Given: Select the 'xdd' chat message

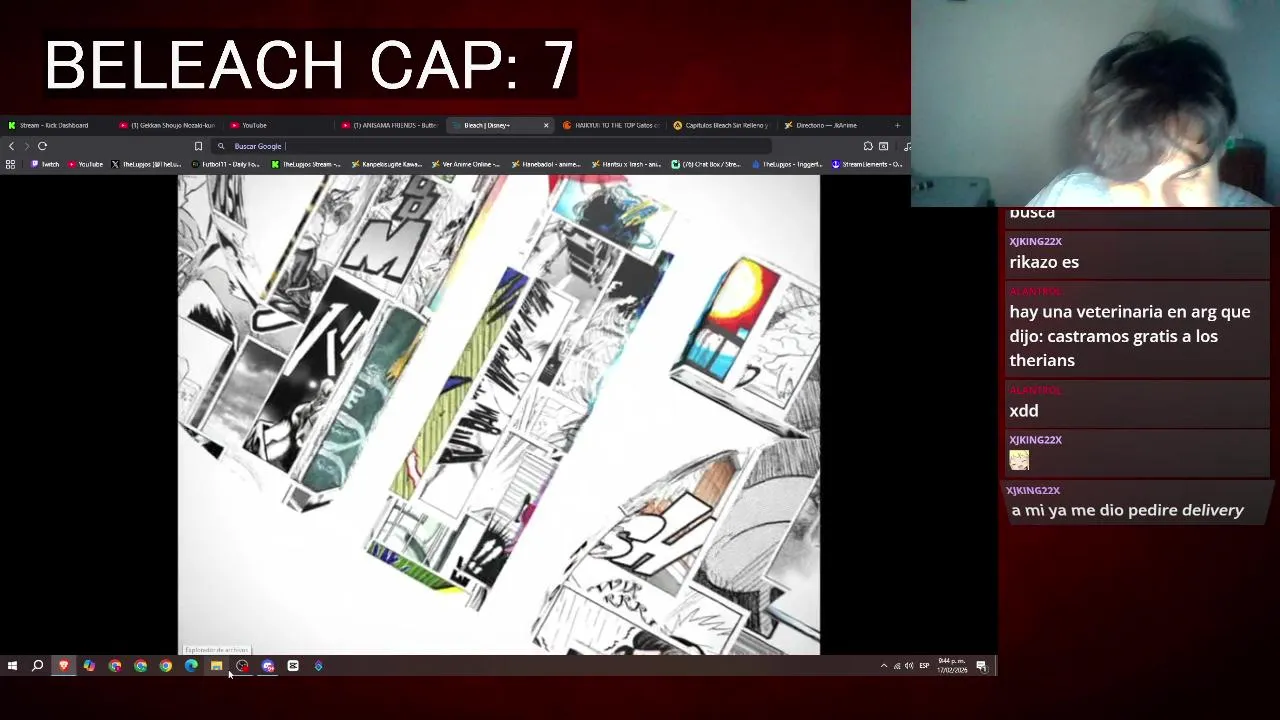Looking at the screenshot, I should 1024,410.
